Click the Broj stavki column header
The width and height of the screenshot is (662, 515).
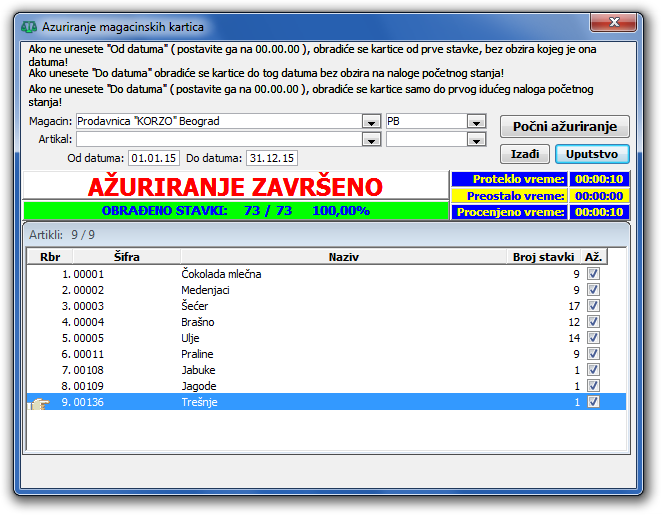[543, 257]
